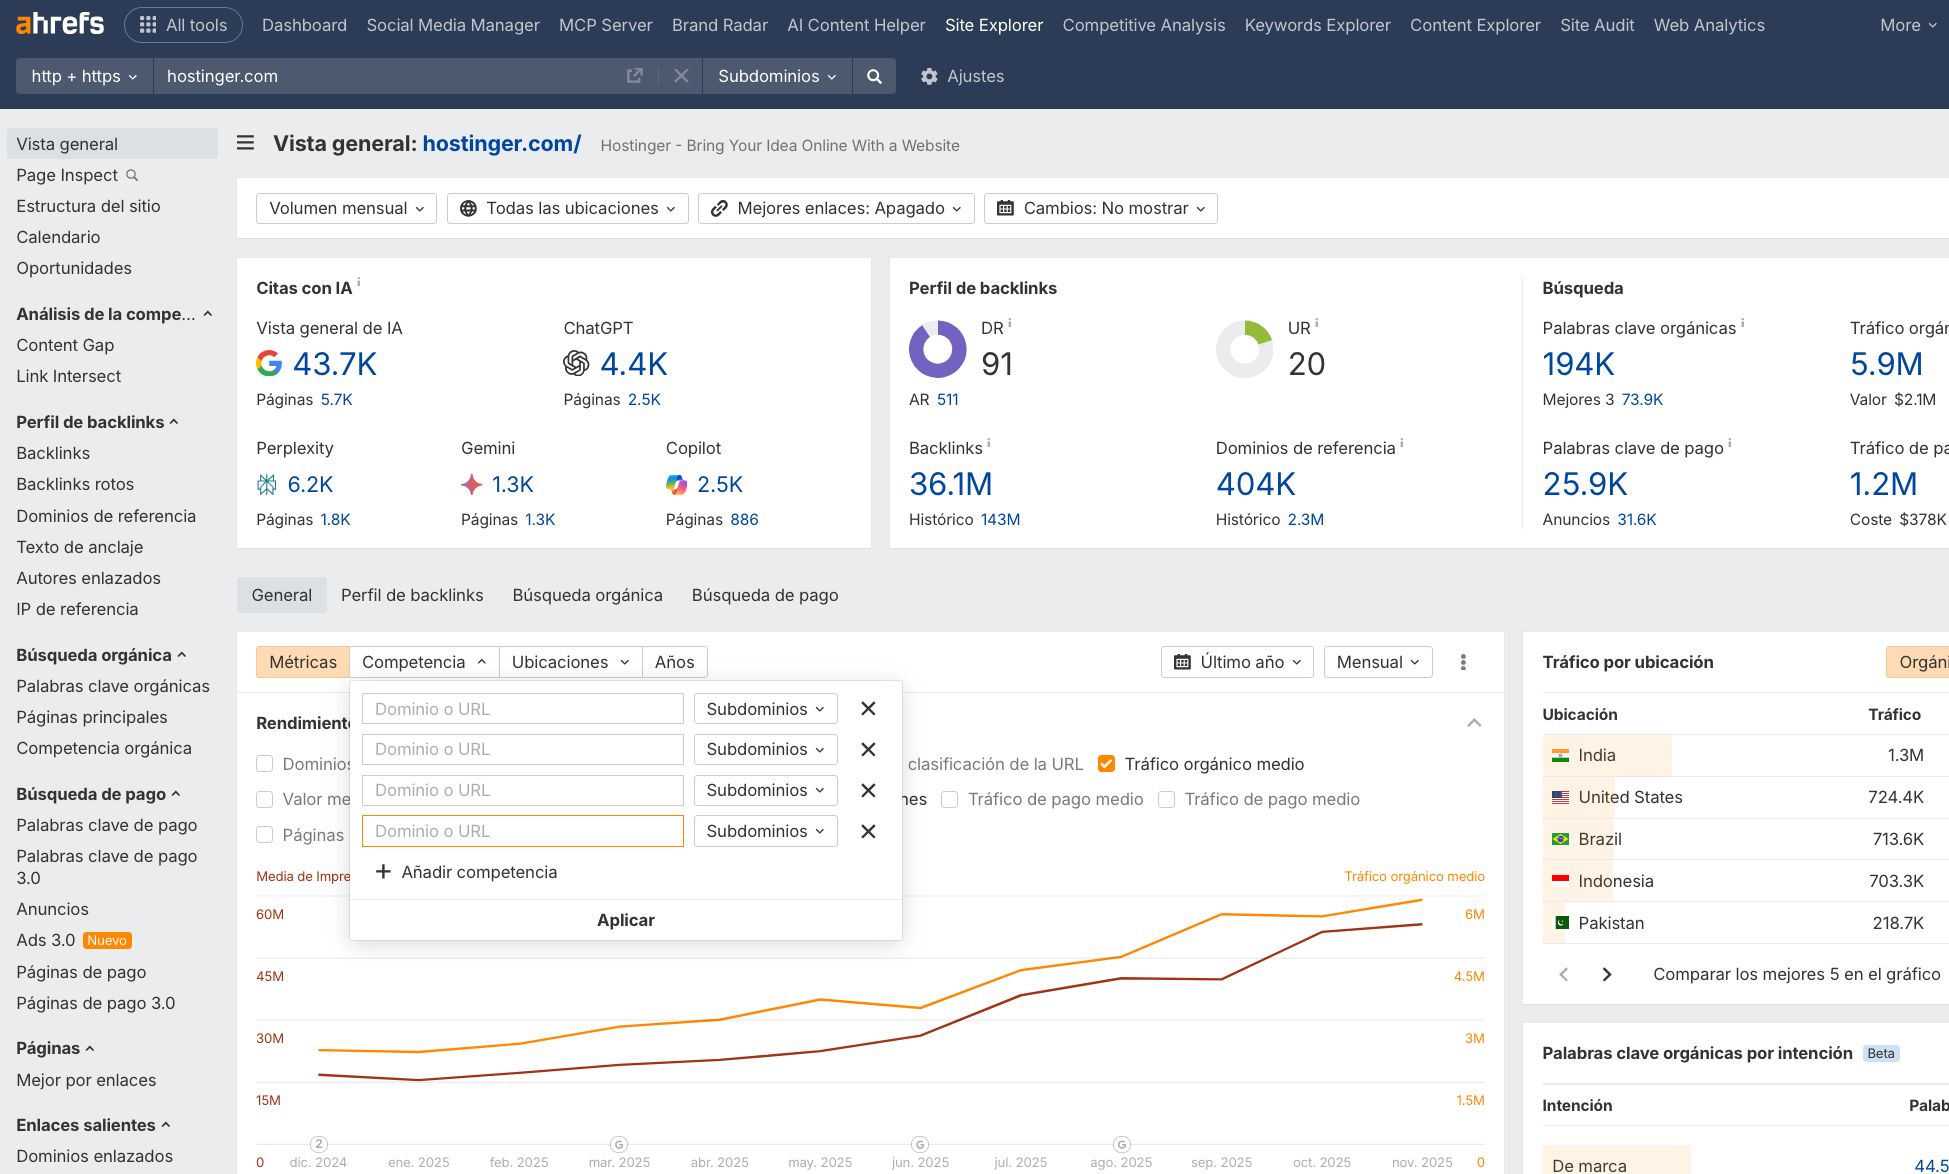
Task: Click the Page Inspect search icon
Action: (x=132, y=175)
